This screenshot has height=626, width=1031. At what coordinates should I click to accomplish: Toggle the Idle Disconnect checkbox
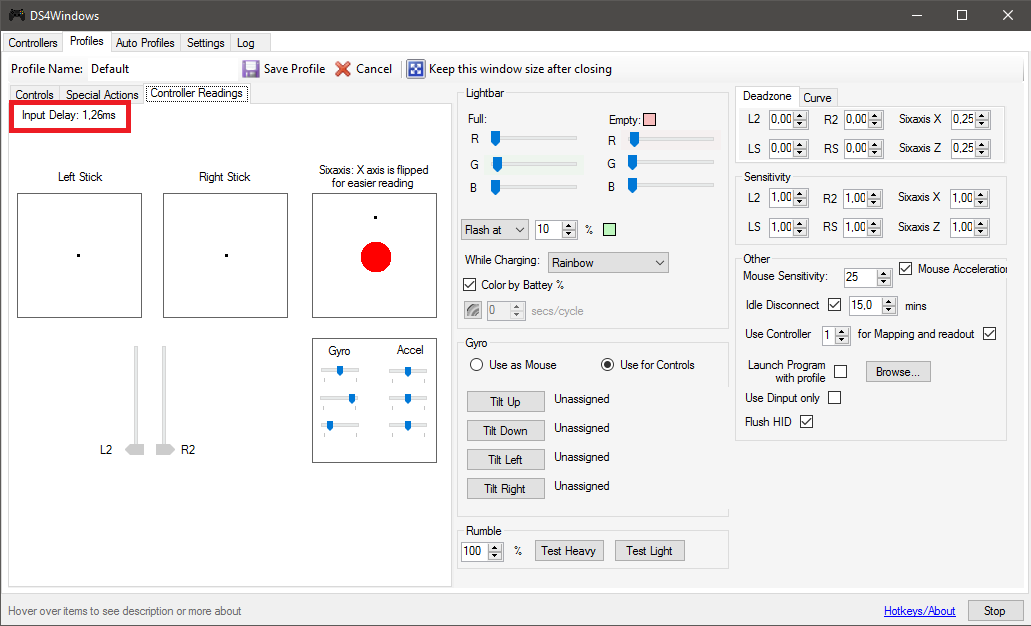(x=834, y=305)
